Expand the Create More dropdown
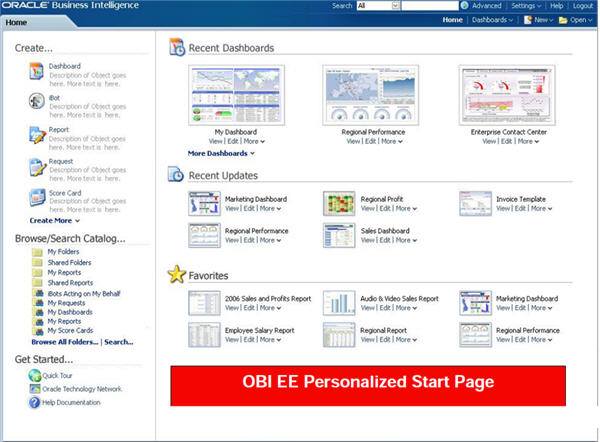This screenshot has width=600, height=442. tap(55, 220)
